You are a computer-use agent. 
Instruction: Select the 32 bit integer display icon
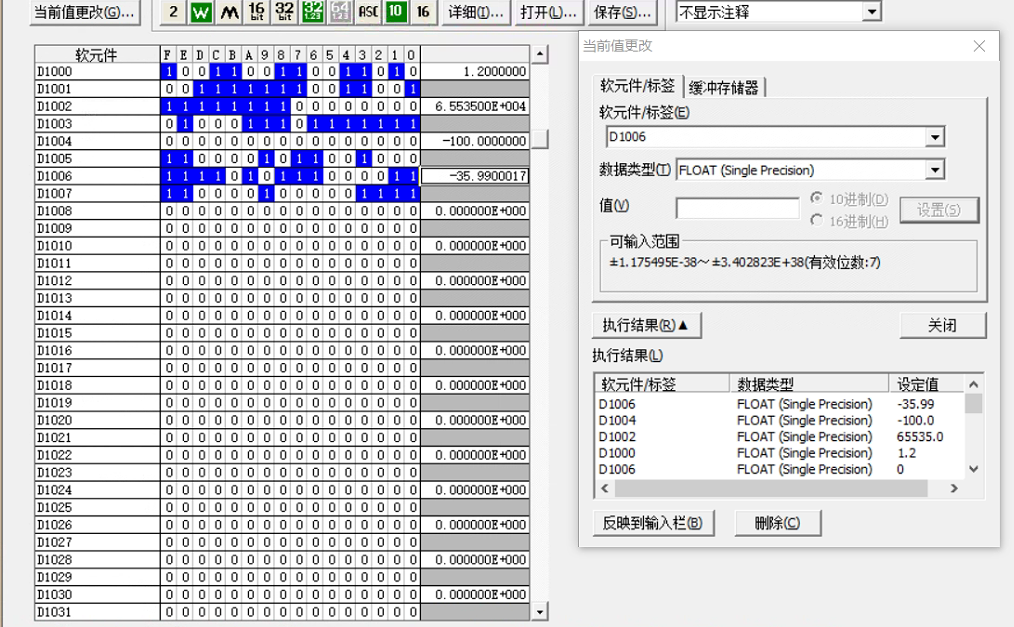point(285,13)
